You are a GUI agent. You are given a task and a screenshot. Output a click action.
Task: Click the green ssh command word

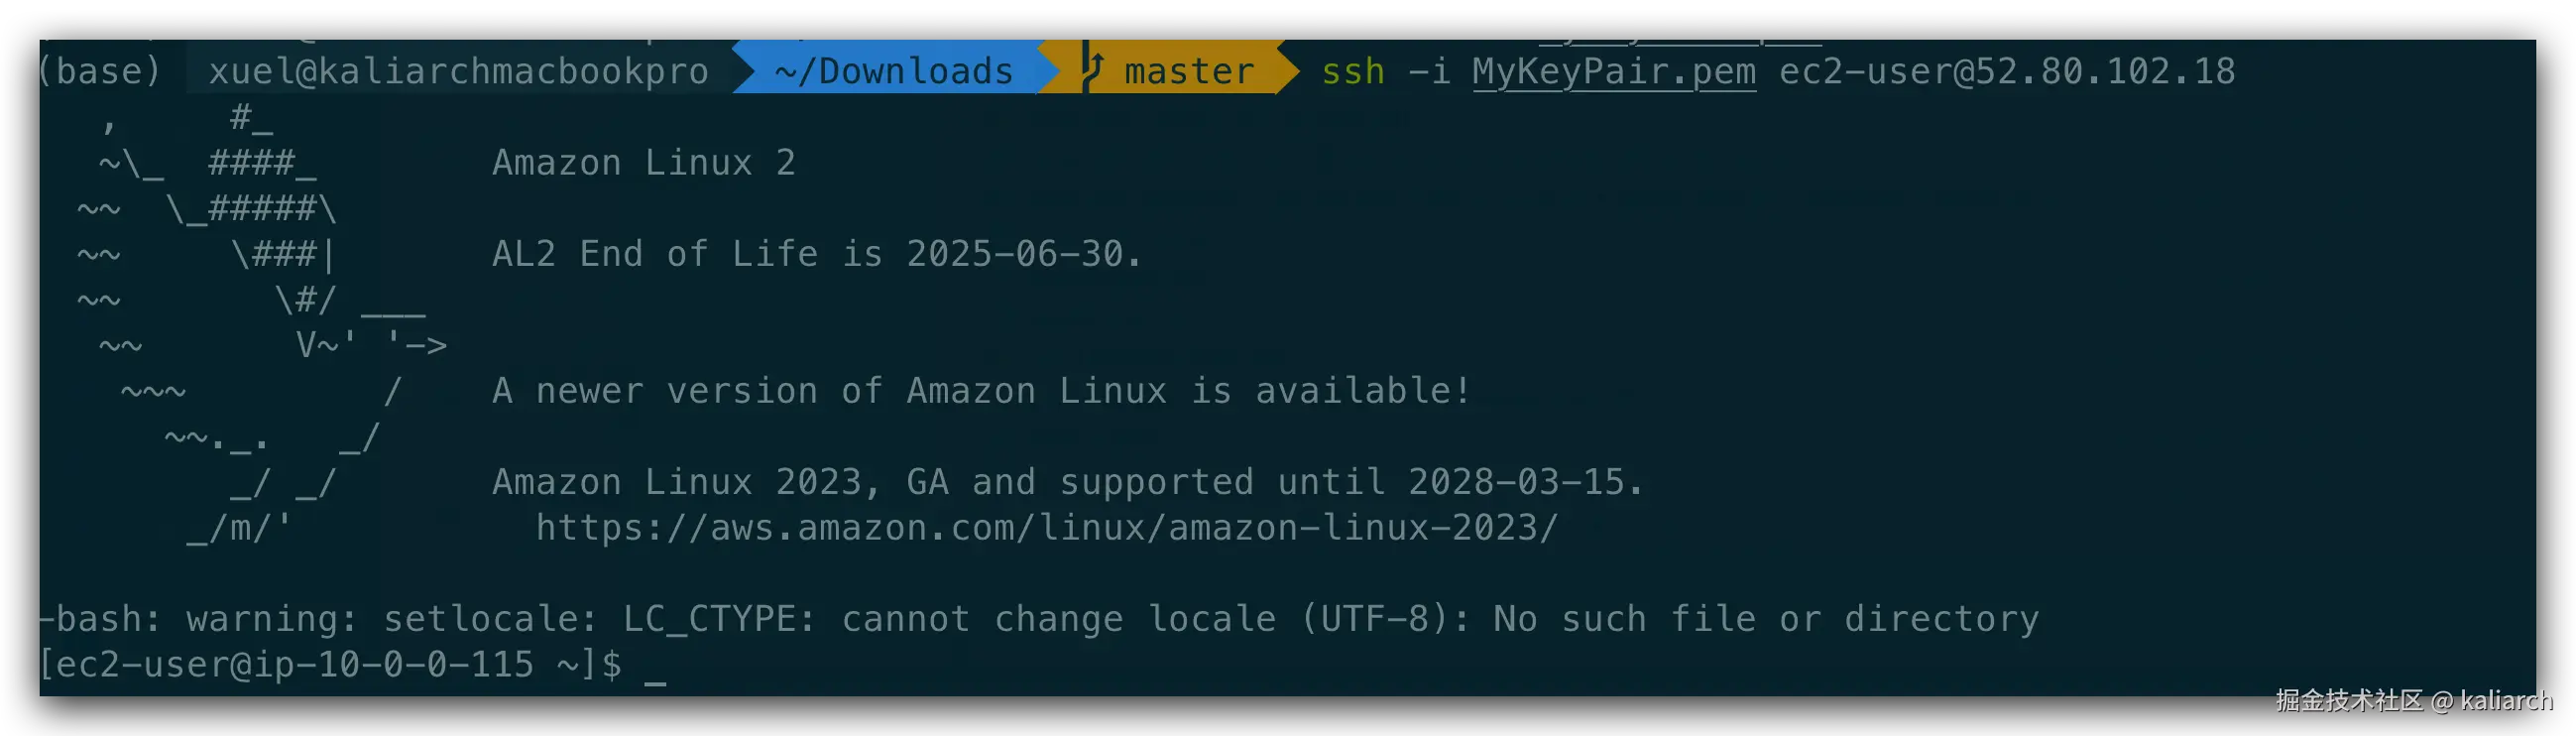tap(1352, 71)
